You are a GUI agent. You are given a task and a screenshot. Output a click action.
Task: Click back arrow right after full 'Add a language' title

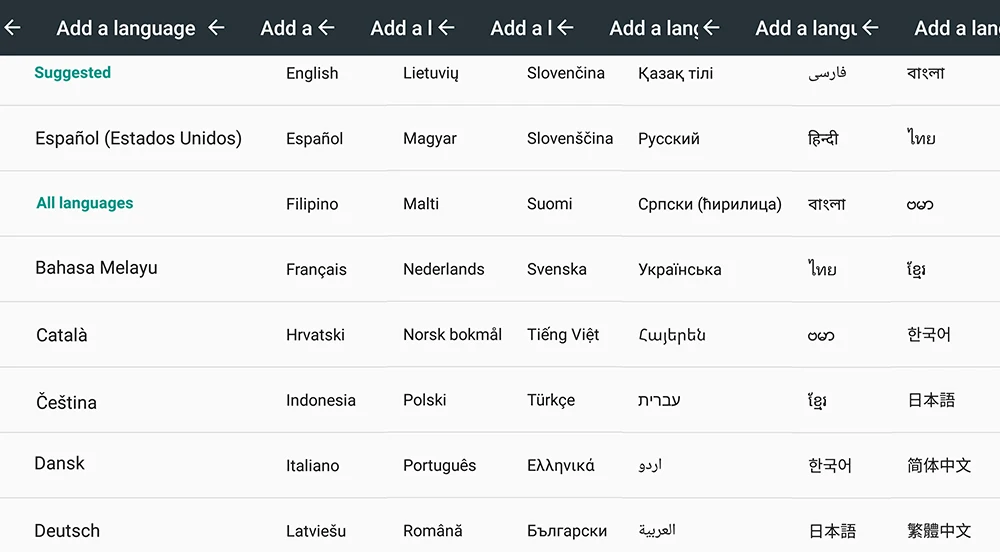217,27
